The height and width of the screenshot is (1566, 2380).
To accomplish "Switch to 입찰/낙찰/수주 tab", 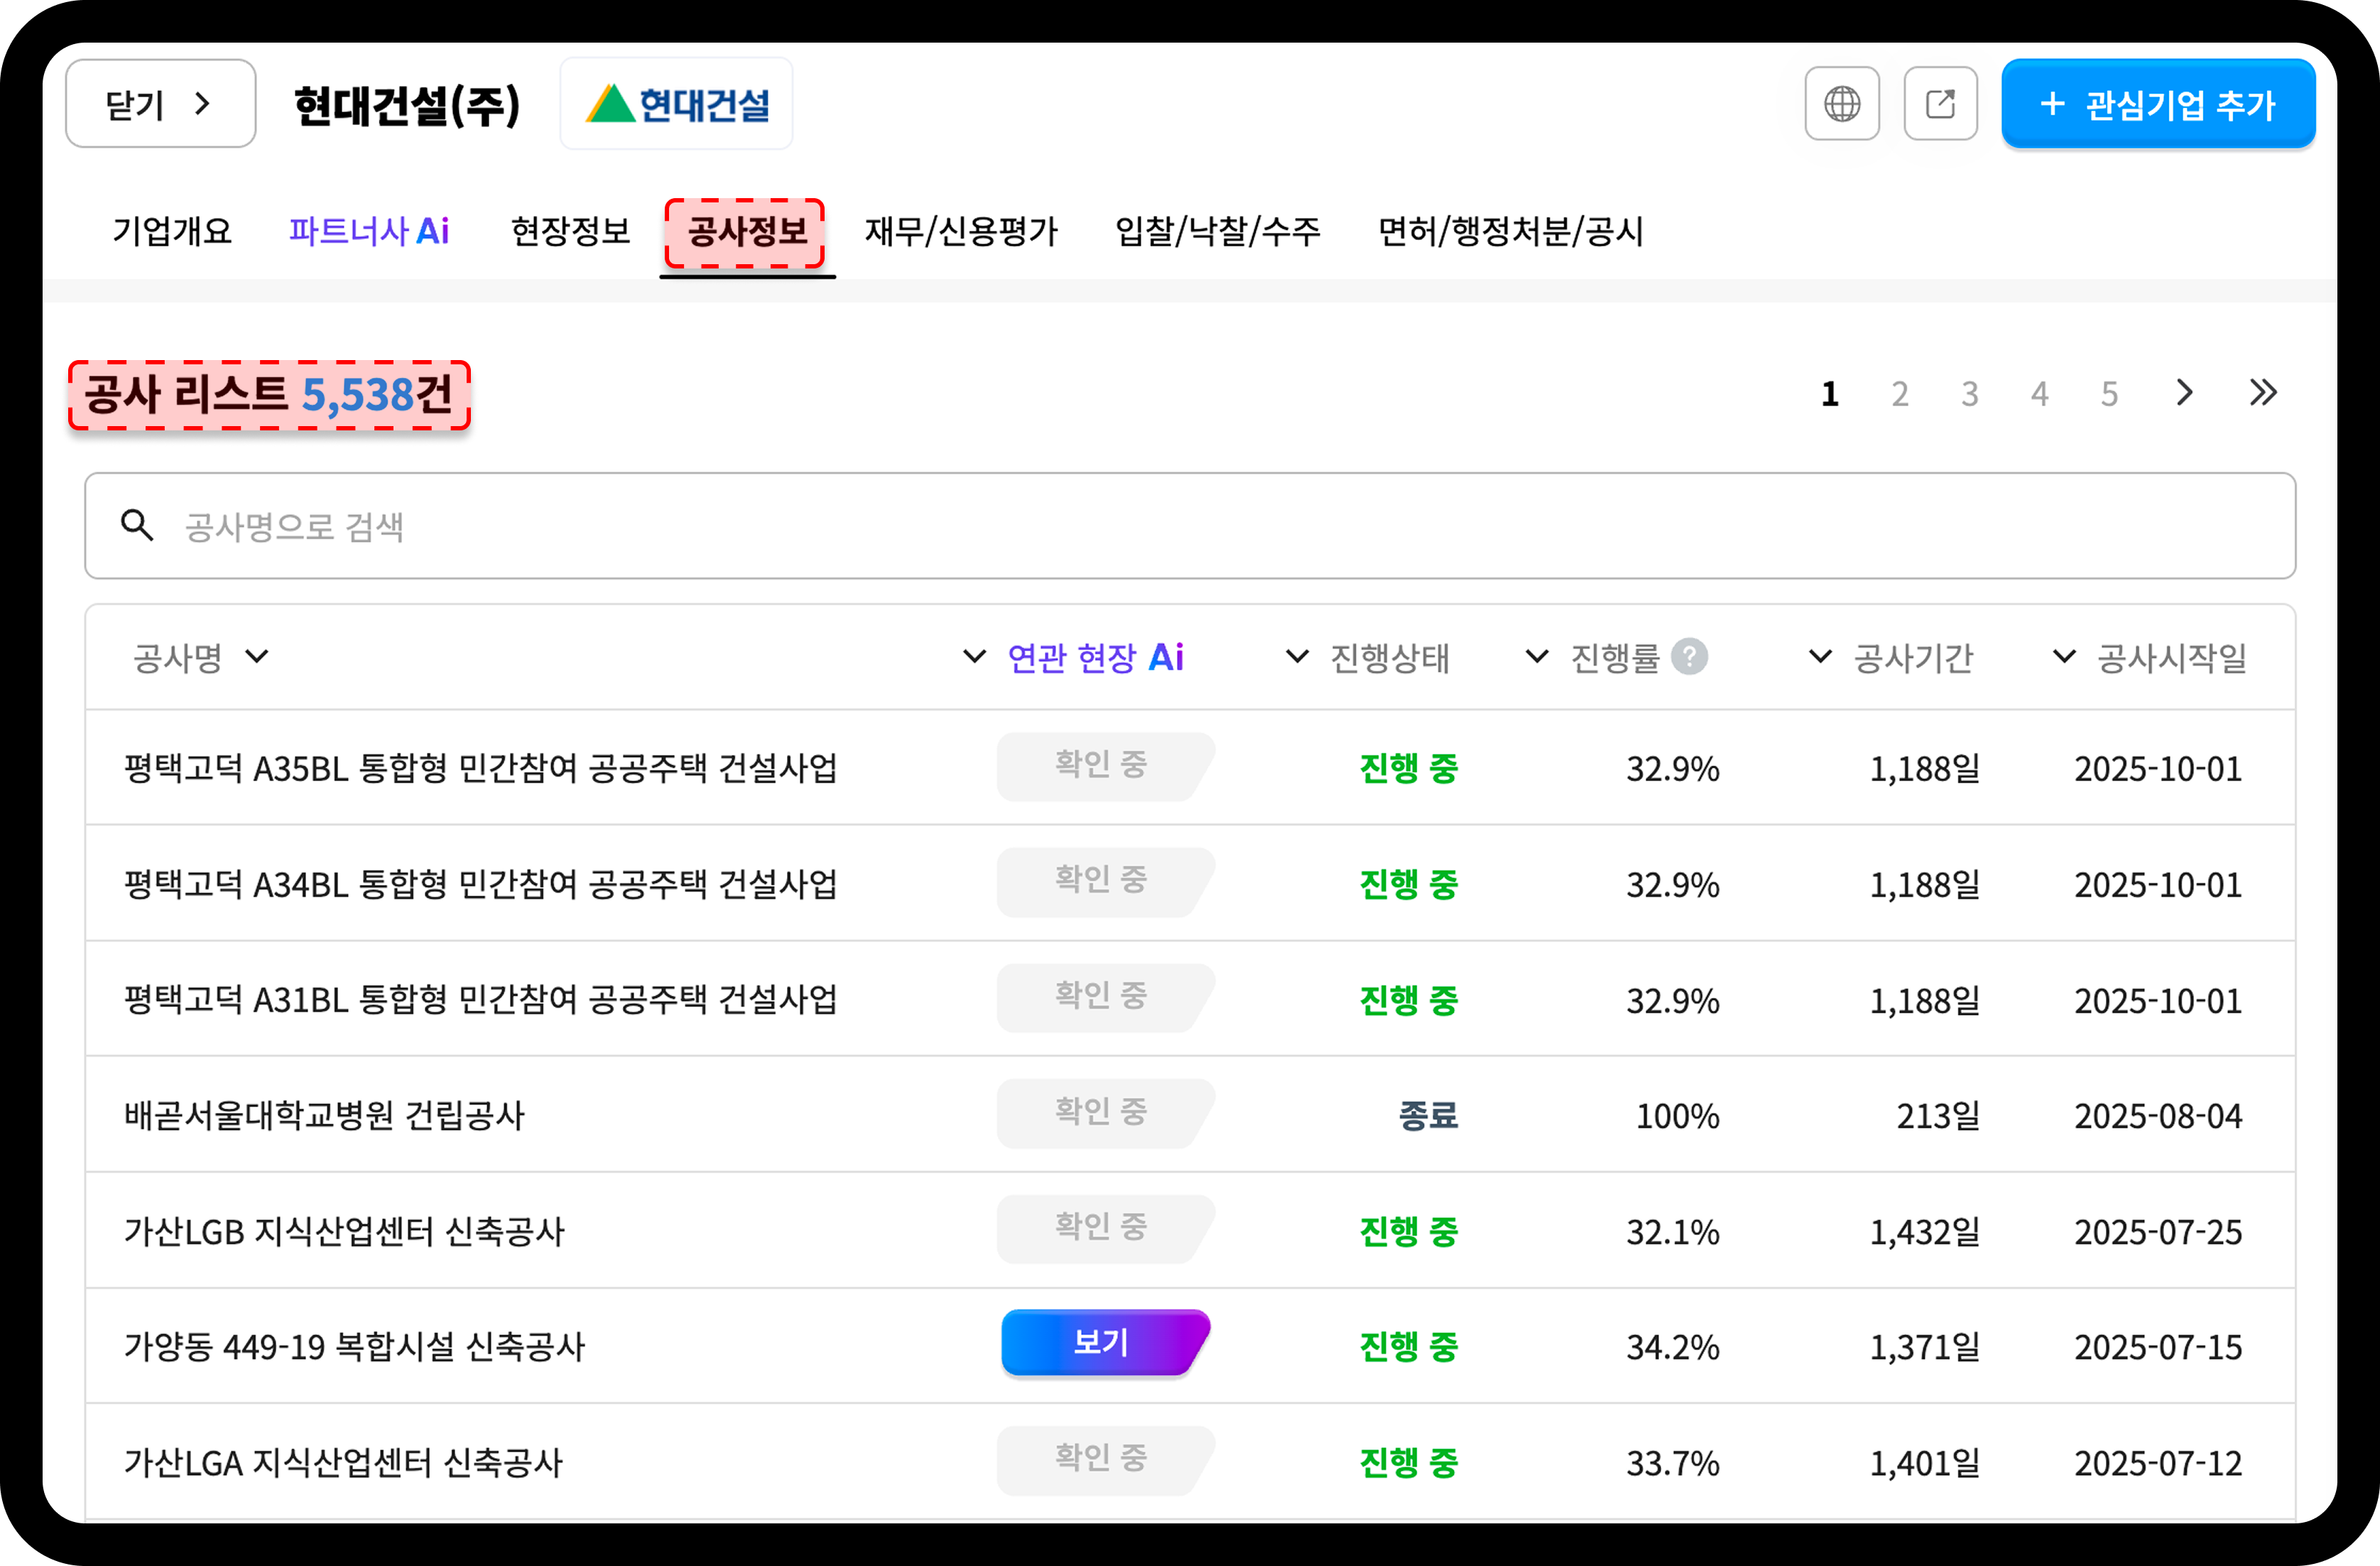I will [1217, 232].
